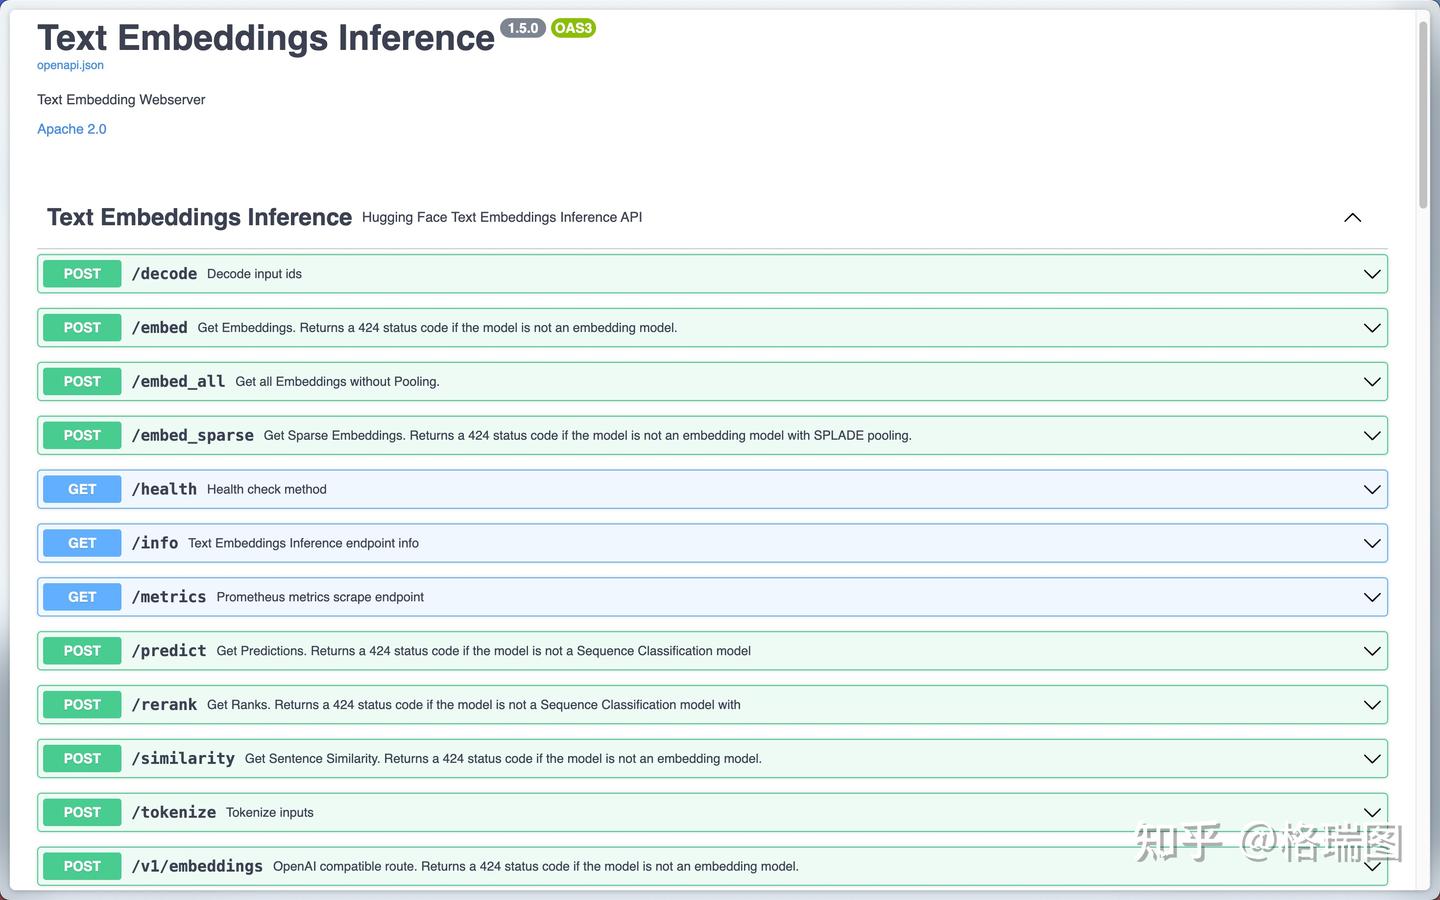The image size is (1440, 900).
Task: Open the openapi.json link
Action: 70,65
